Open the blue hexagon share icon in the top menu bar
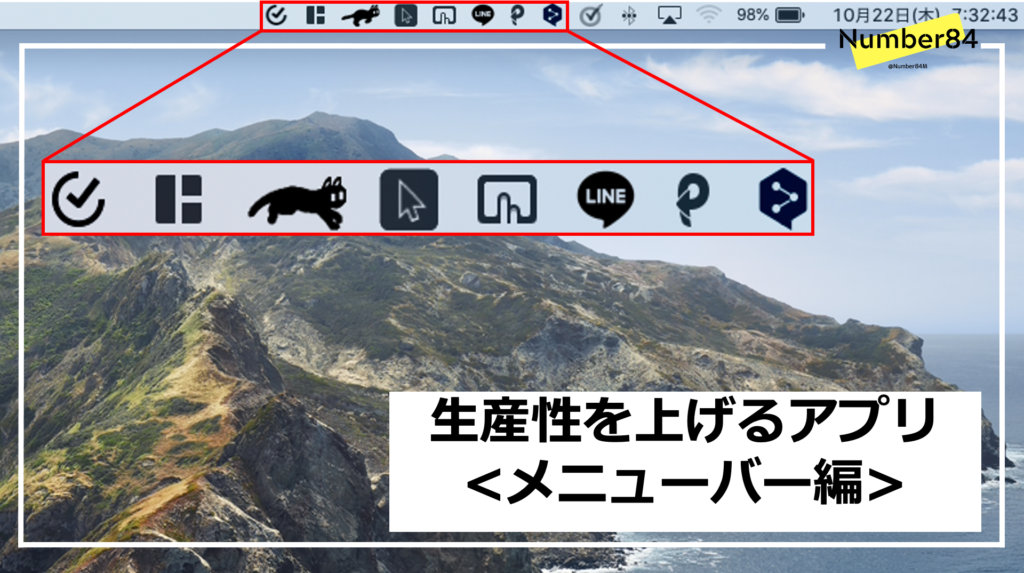The height and width of the screenshot is (573, 1024). (552, 14)
